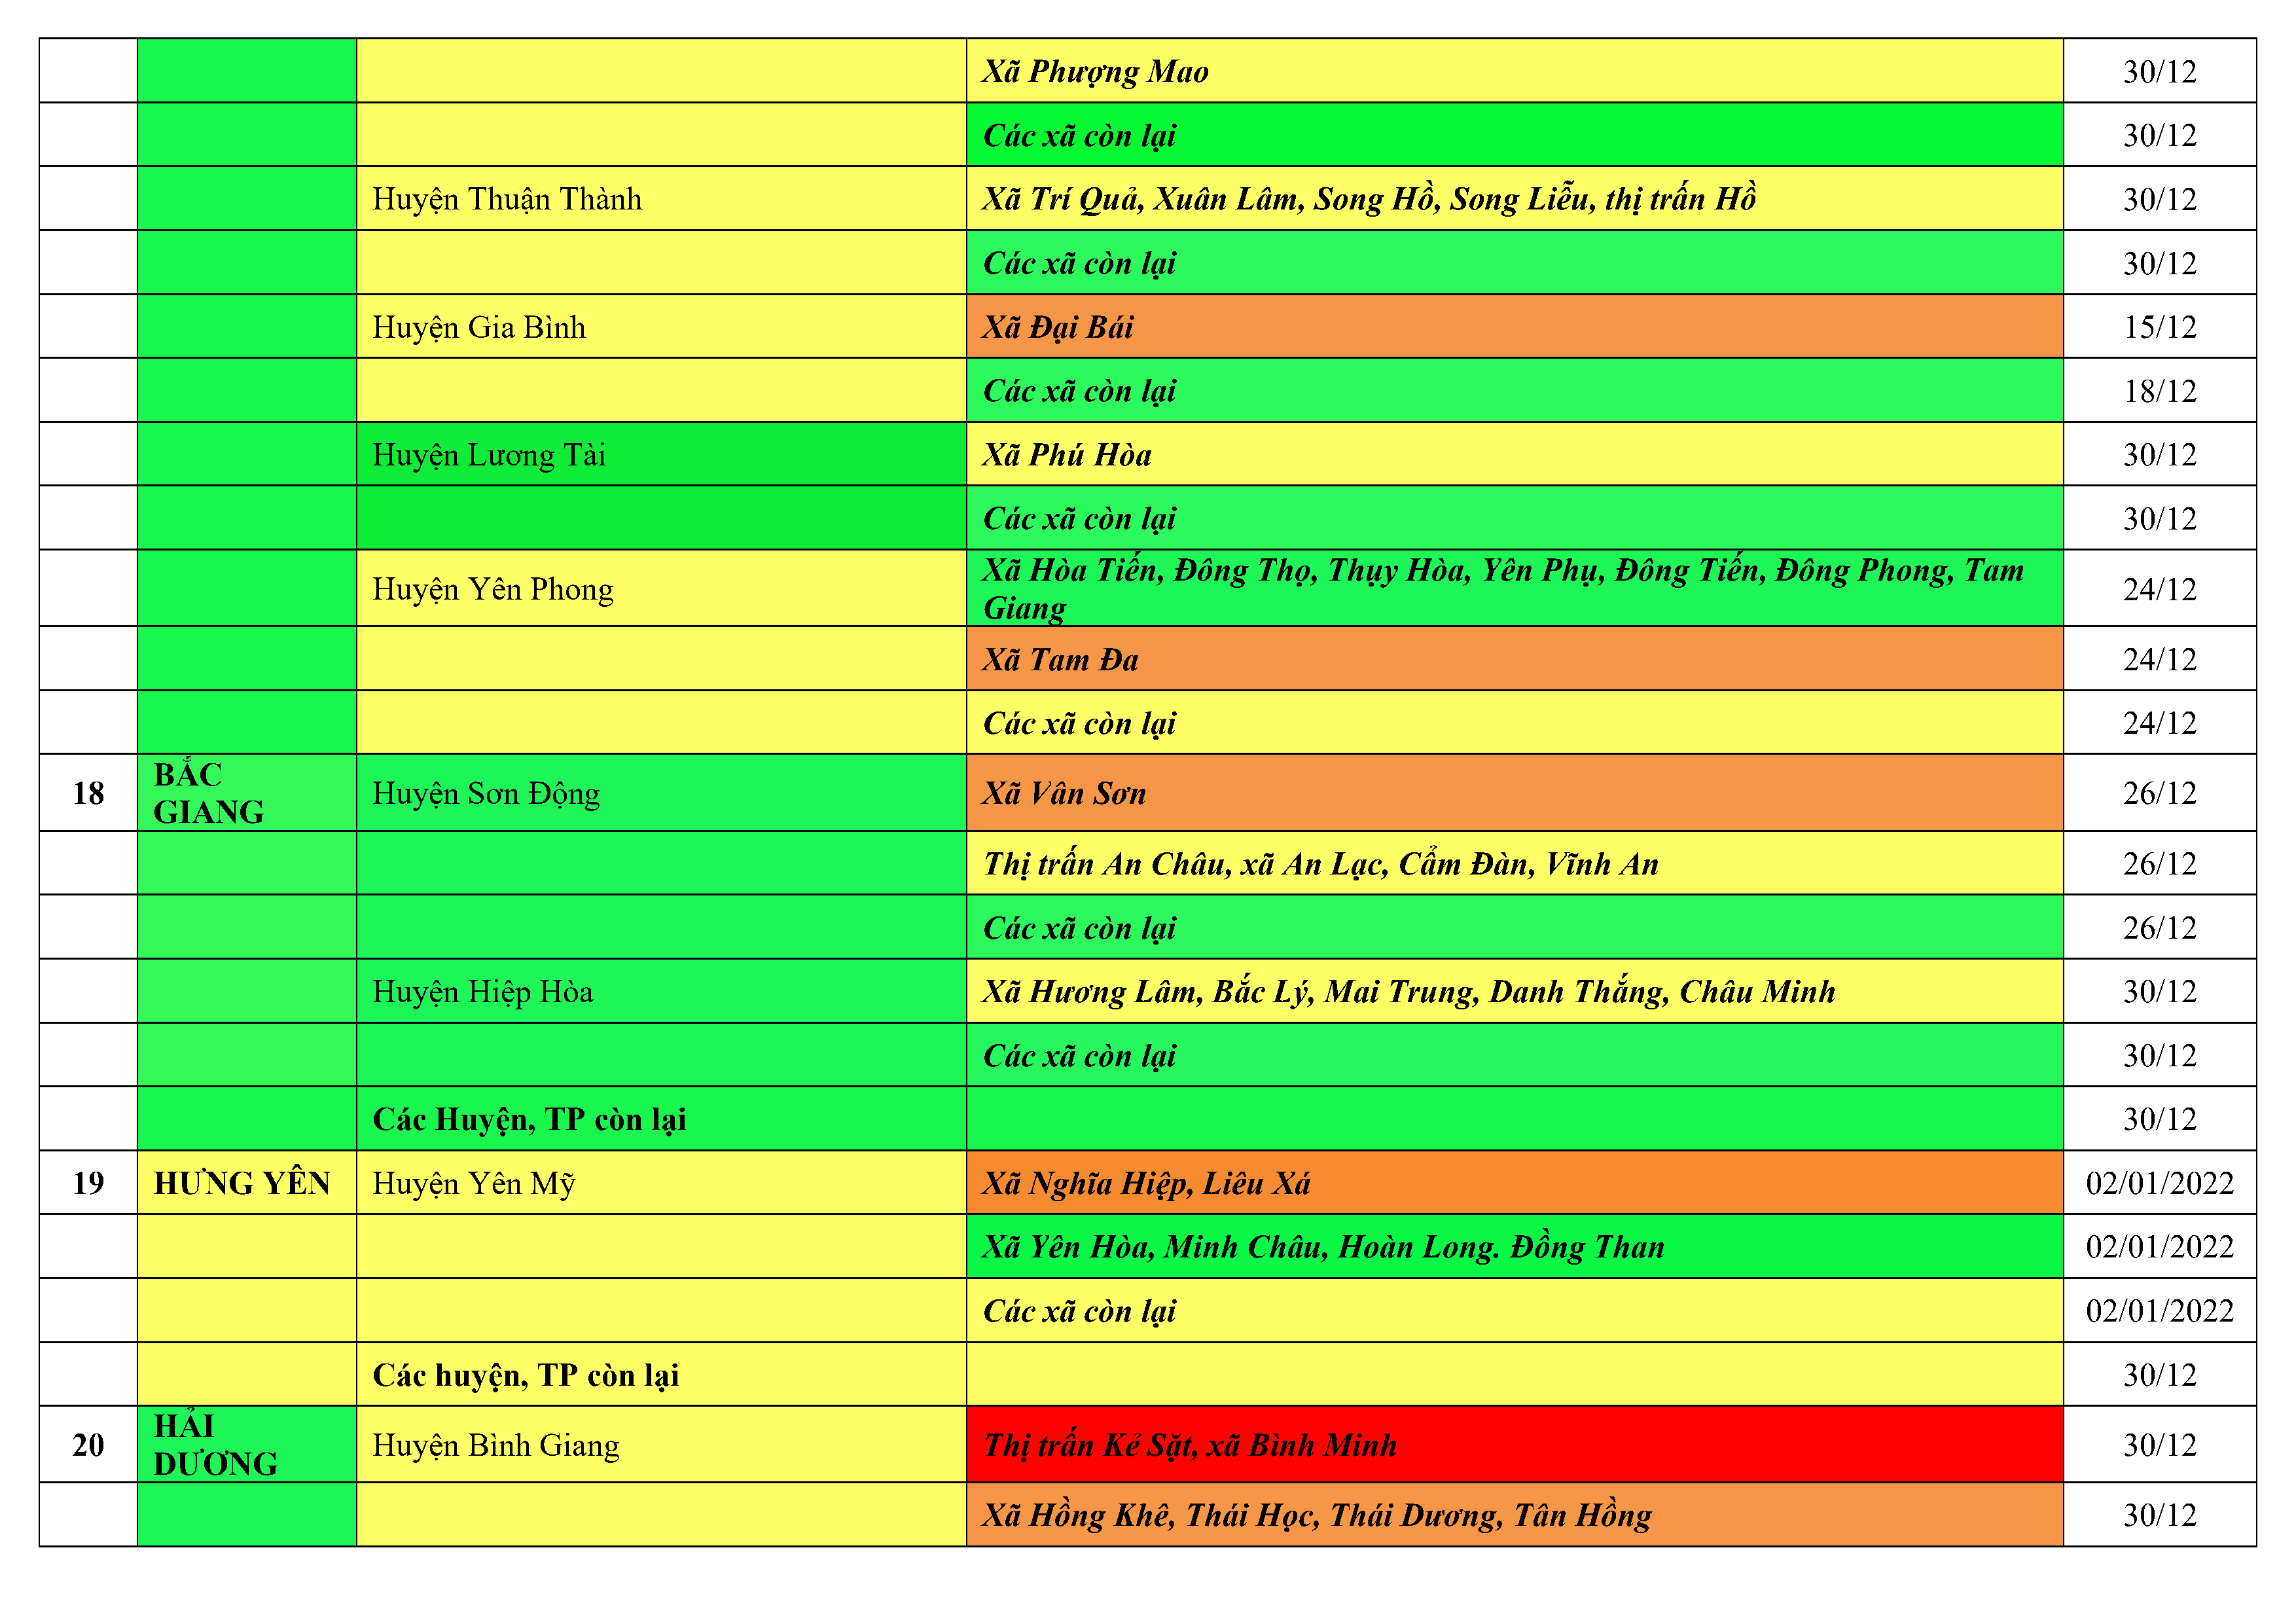Click the Xã Phú Hòa cell
Screen dimensions: 2296x1624
(1513, 455)
